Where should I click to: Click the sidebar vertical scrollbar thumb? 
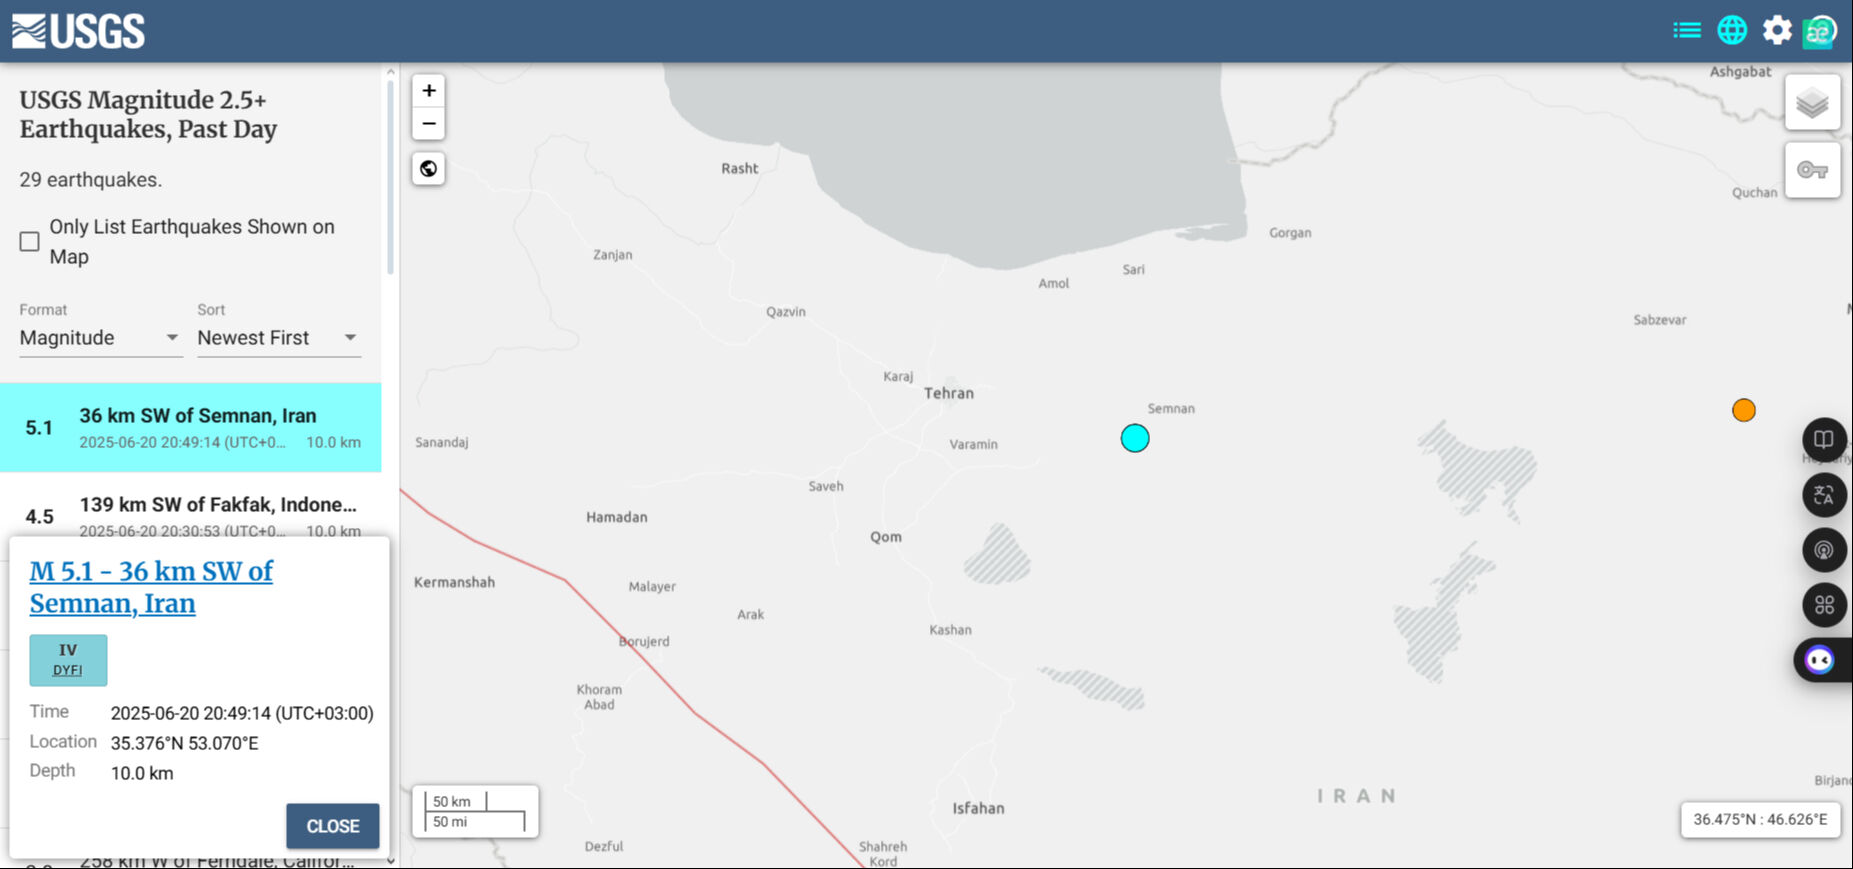(390, 176)
